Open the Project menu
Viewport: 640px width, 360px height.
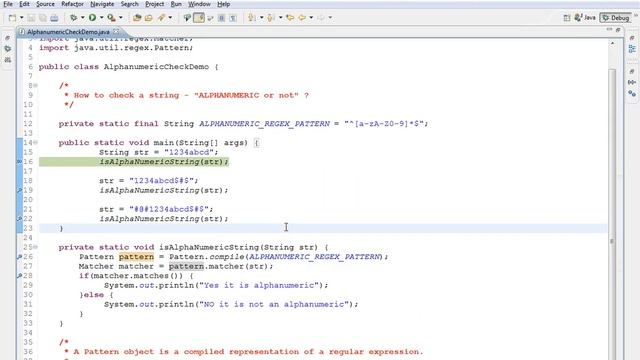(155, 4)
